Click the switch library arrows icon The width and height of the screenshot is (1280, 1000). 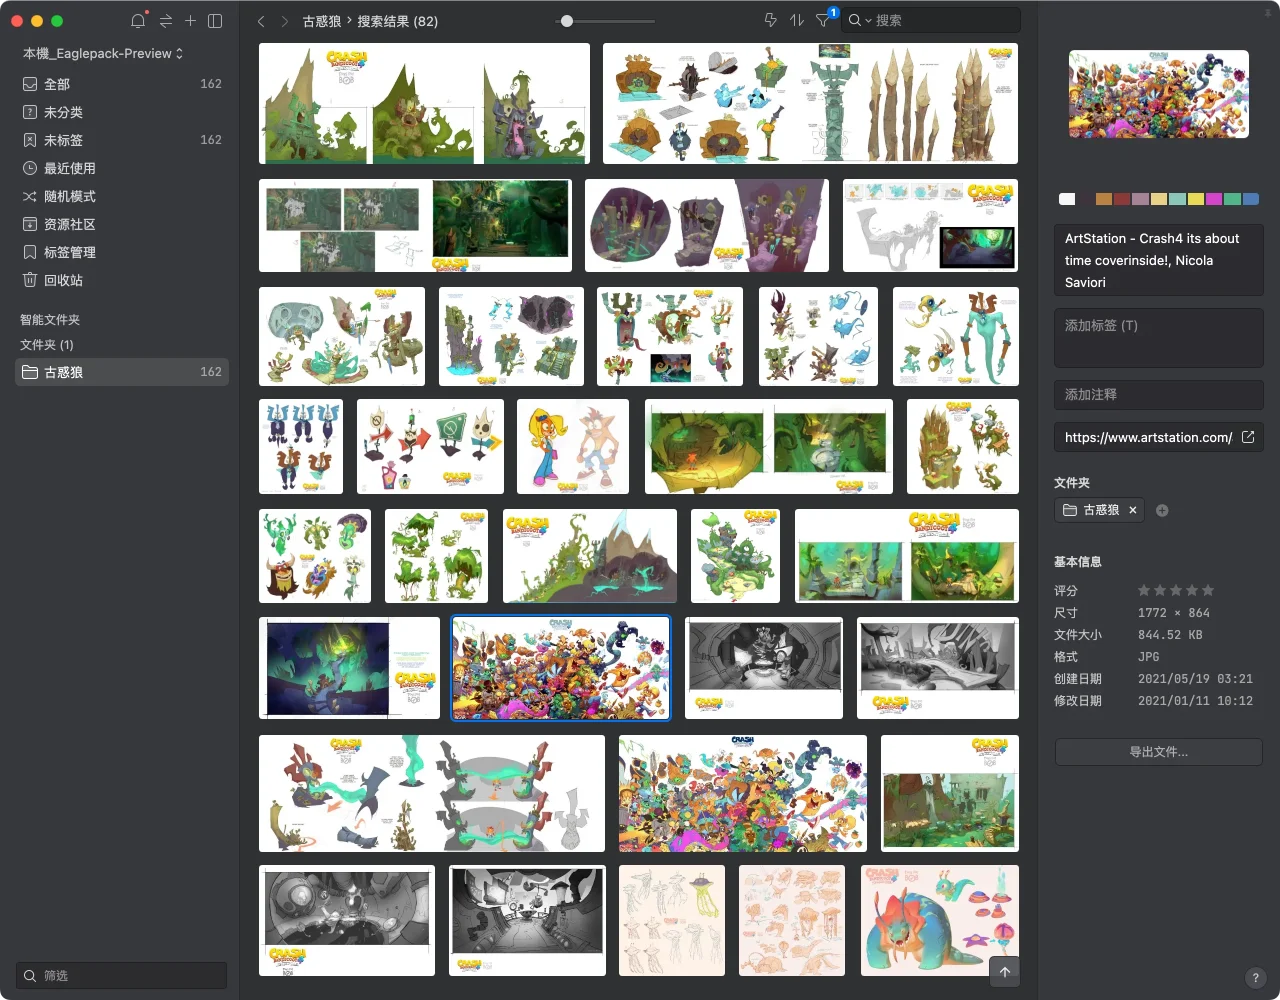pos(165,21)
